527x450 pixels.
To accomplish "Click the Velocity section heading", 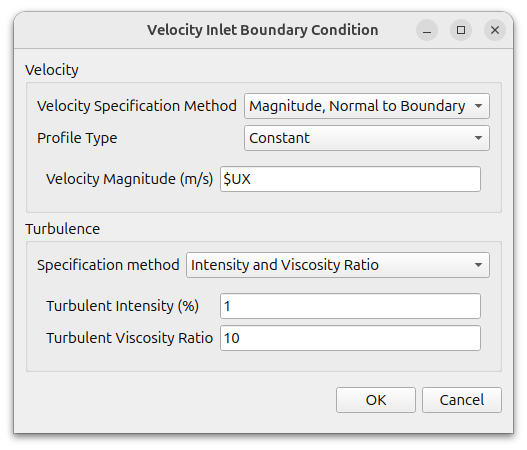I will pos(52,70).
